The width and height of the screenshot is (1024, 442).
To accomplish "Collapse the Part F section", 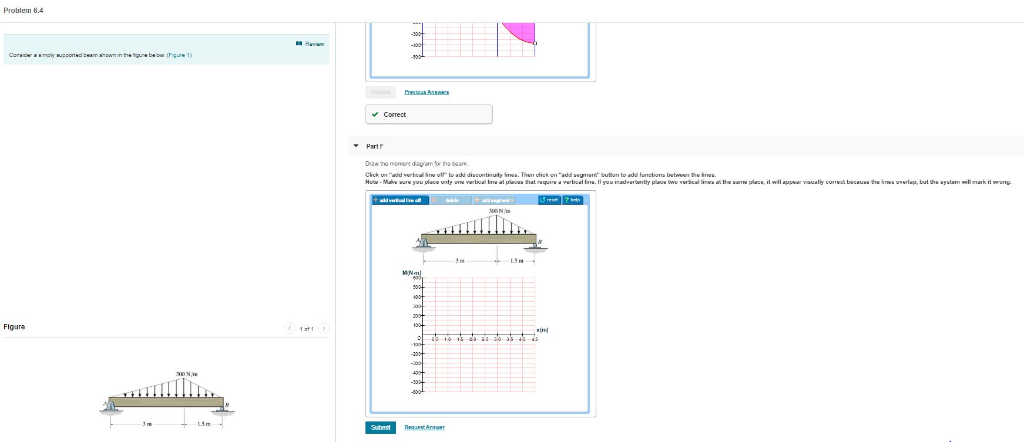I will (x=356, y=146).
